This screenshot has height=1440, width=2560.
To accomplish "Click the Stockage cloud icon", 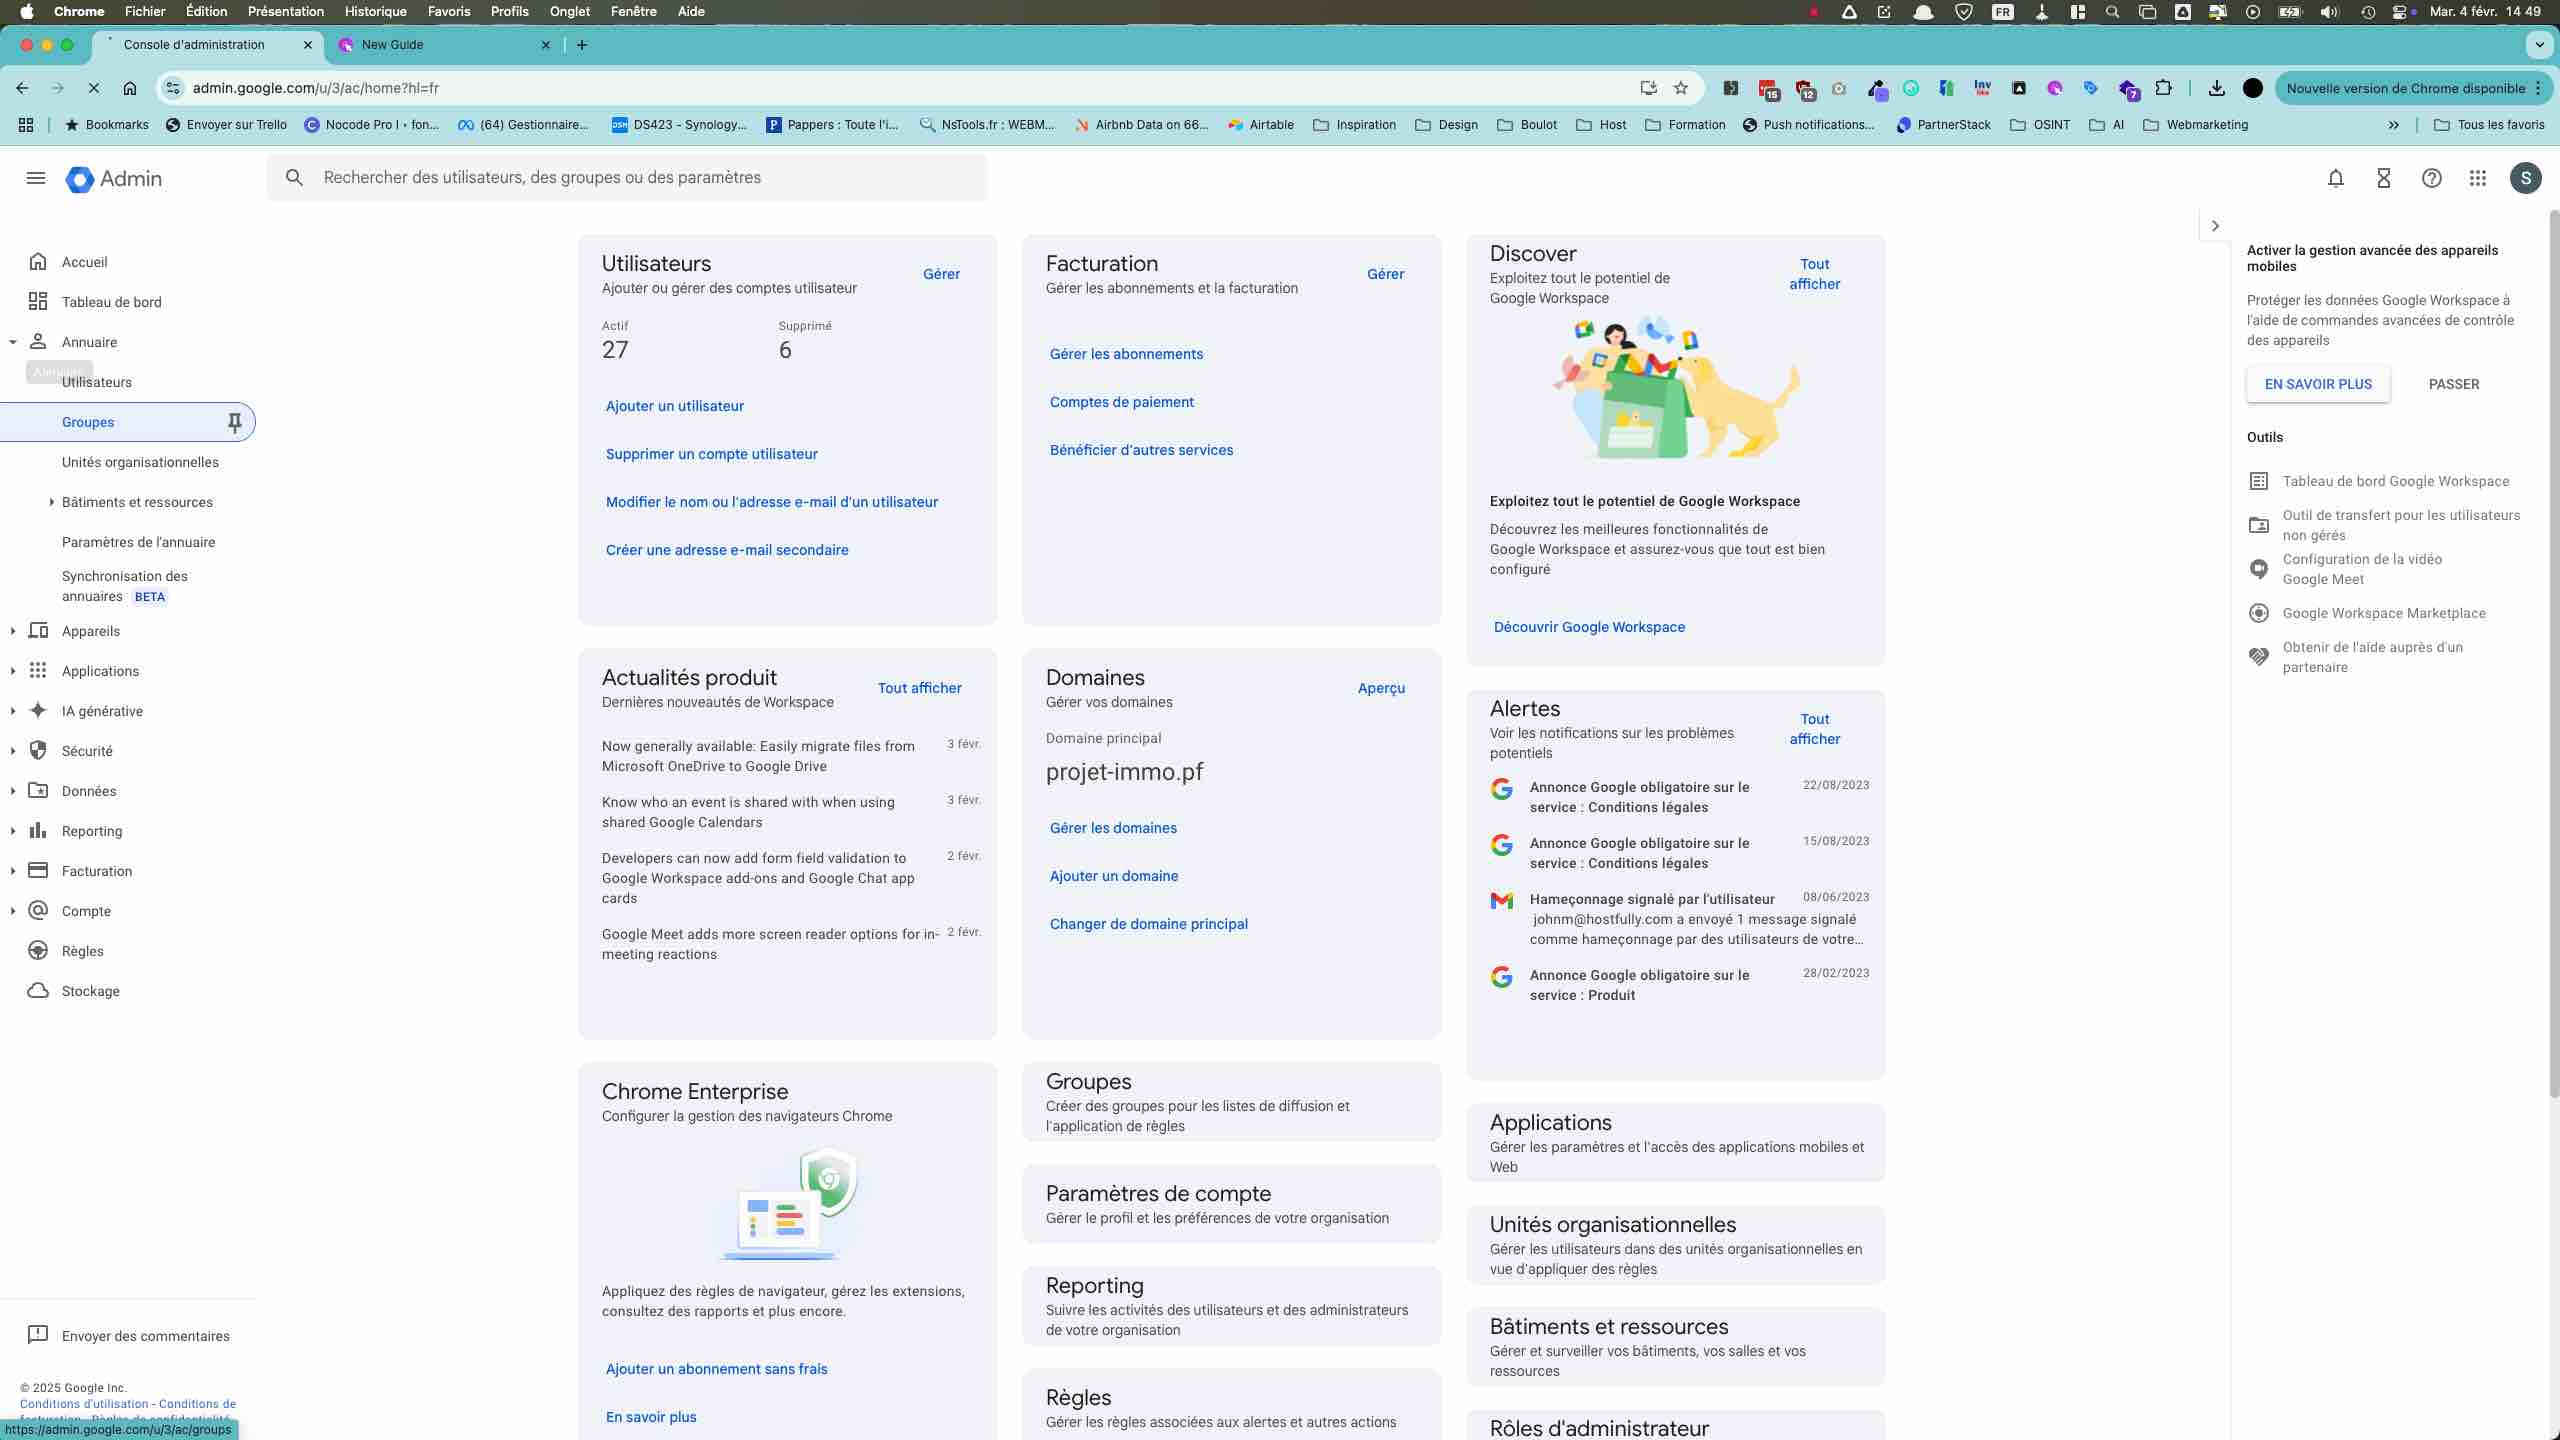I will (x=38, y=991).
